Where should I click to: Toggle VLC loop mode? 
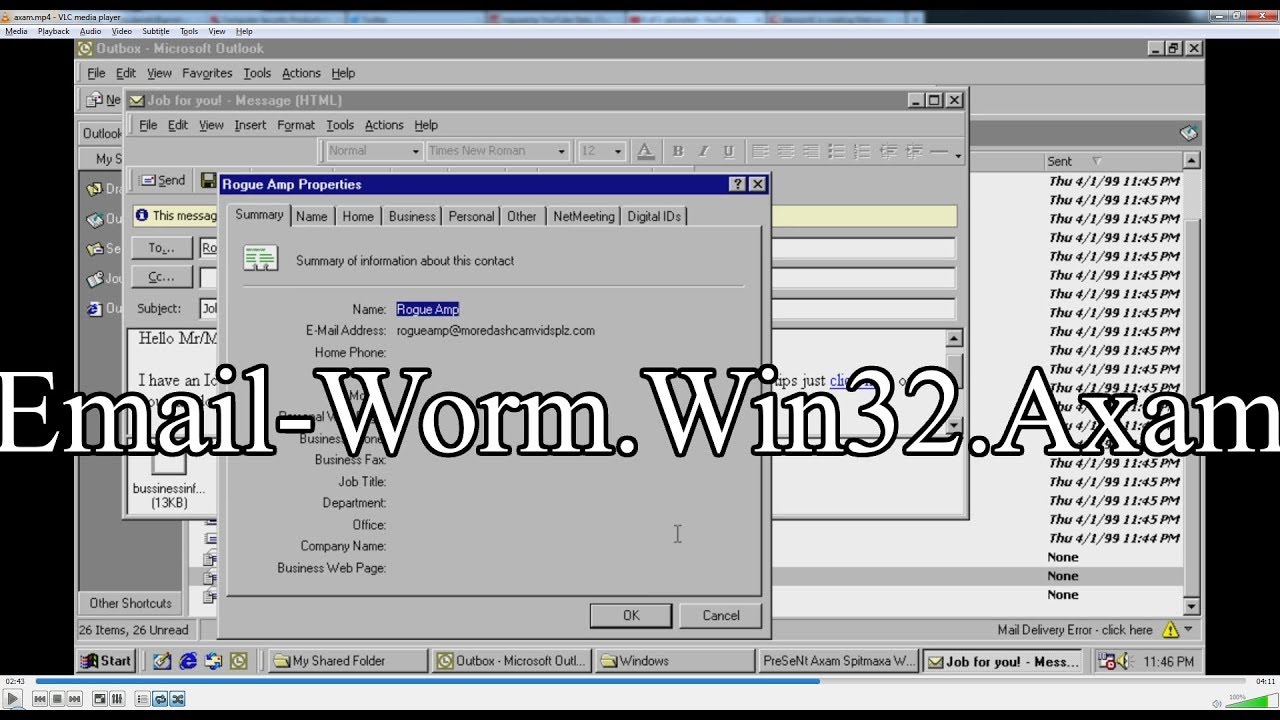tap(160, 699)
